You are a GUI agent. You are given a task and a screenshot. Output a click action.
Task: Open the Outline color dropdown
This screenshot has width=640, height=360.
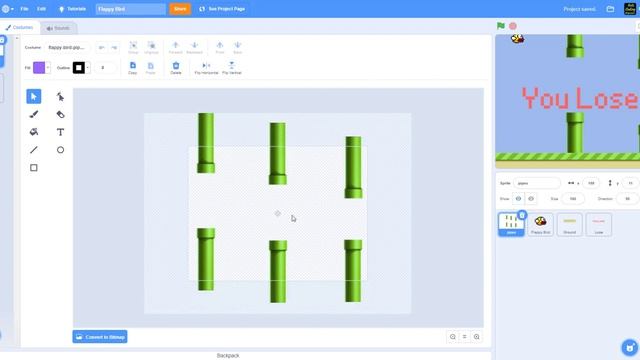tap(88, 68)
